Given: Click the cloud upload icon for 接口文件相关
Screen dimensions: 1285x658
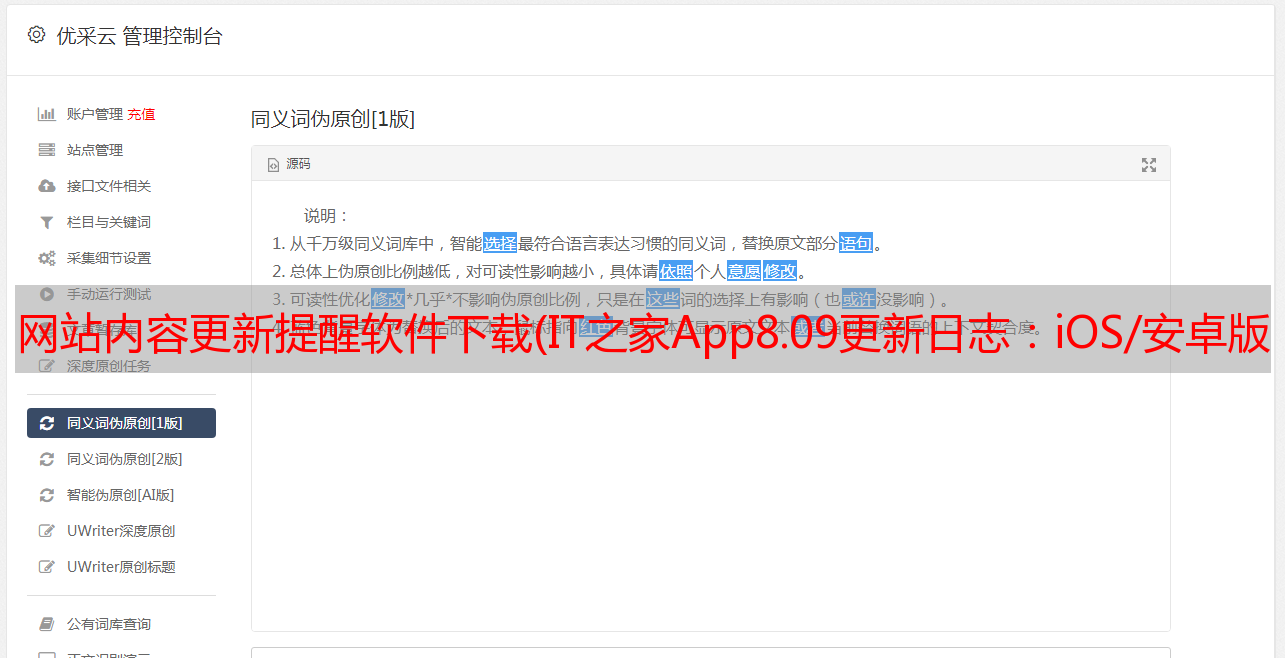Looking at the screenshot, I should (46, 186).
